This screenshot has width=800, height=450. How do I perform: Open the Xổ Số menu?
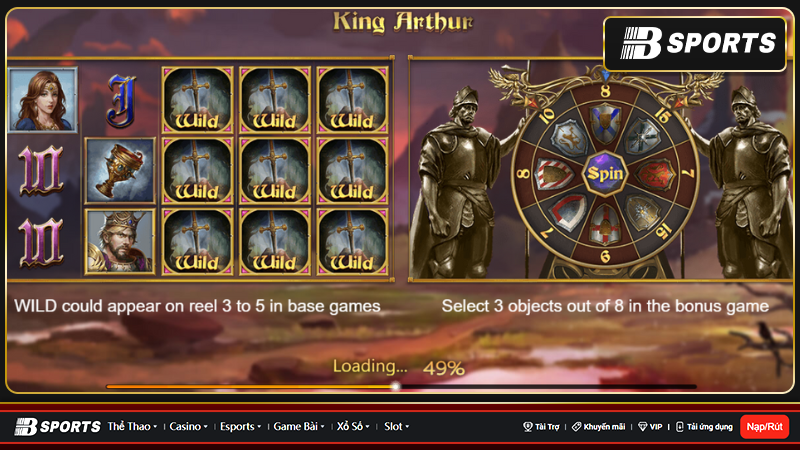(x=353, y=427)
